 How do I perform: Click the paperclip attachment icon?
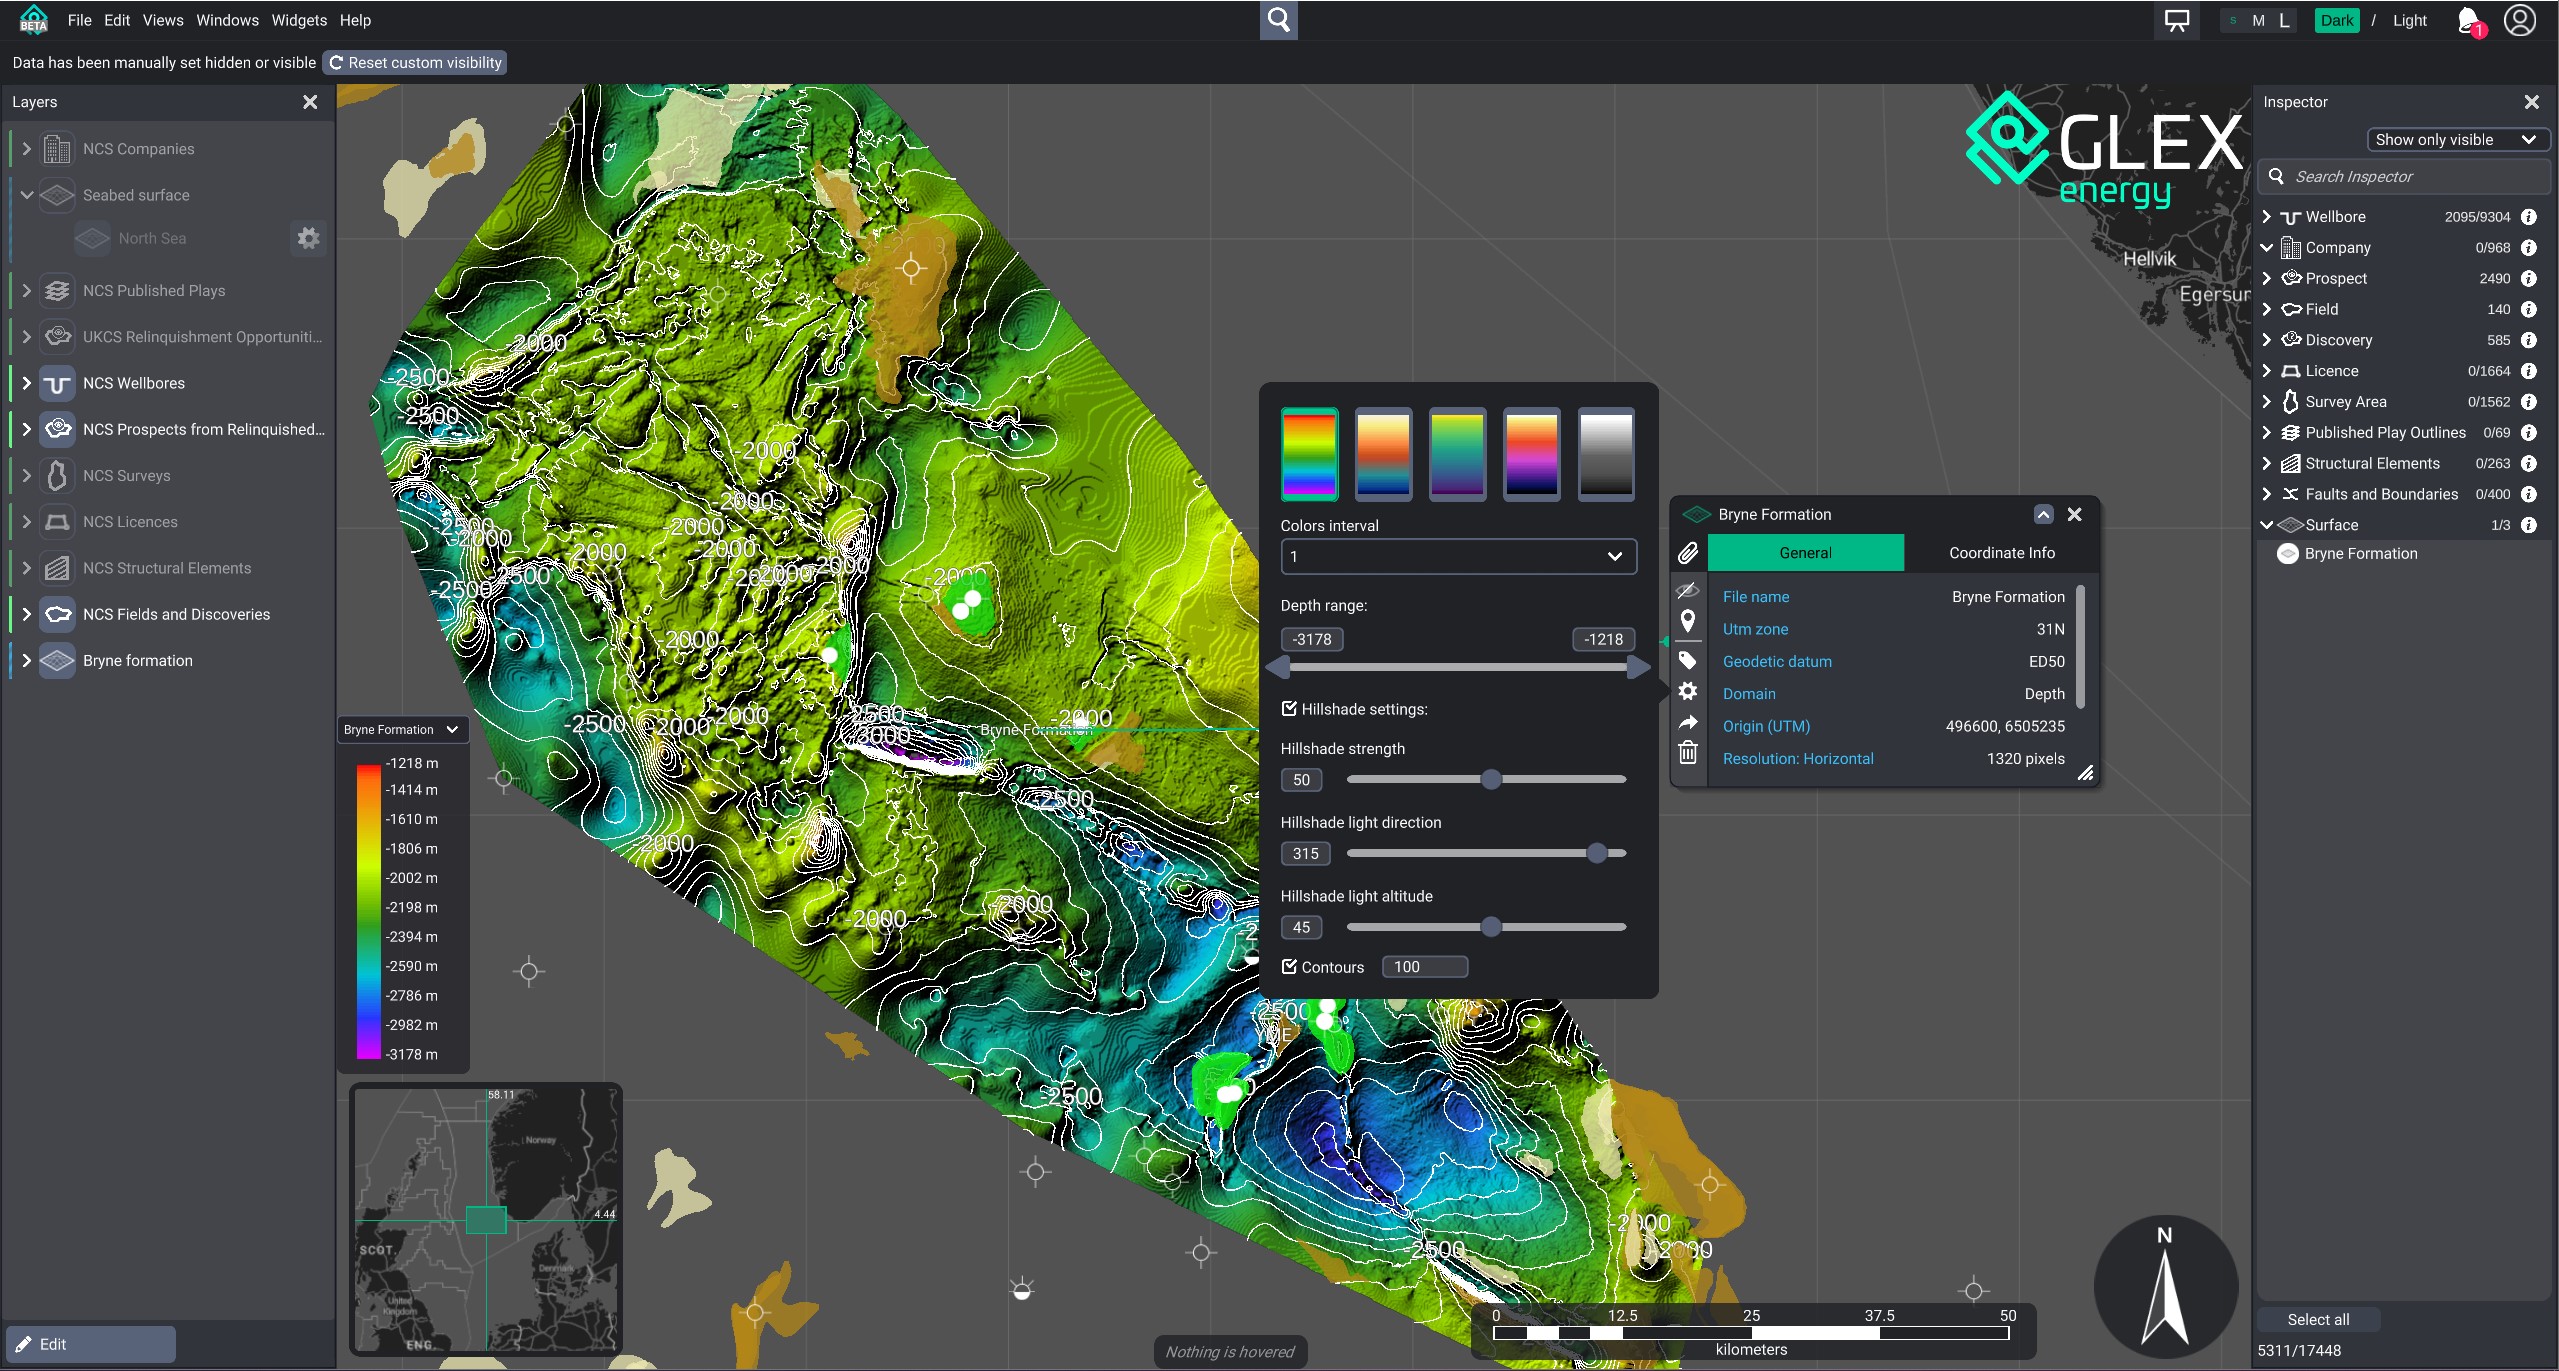pyautogui.click(x=1688, y=553)
